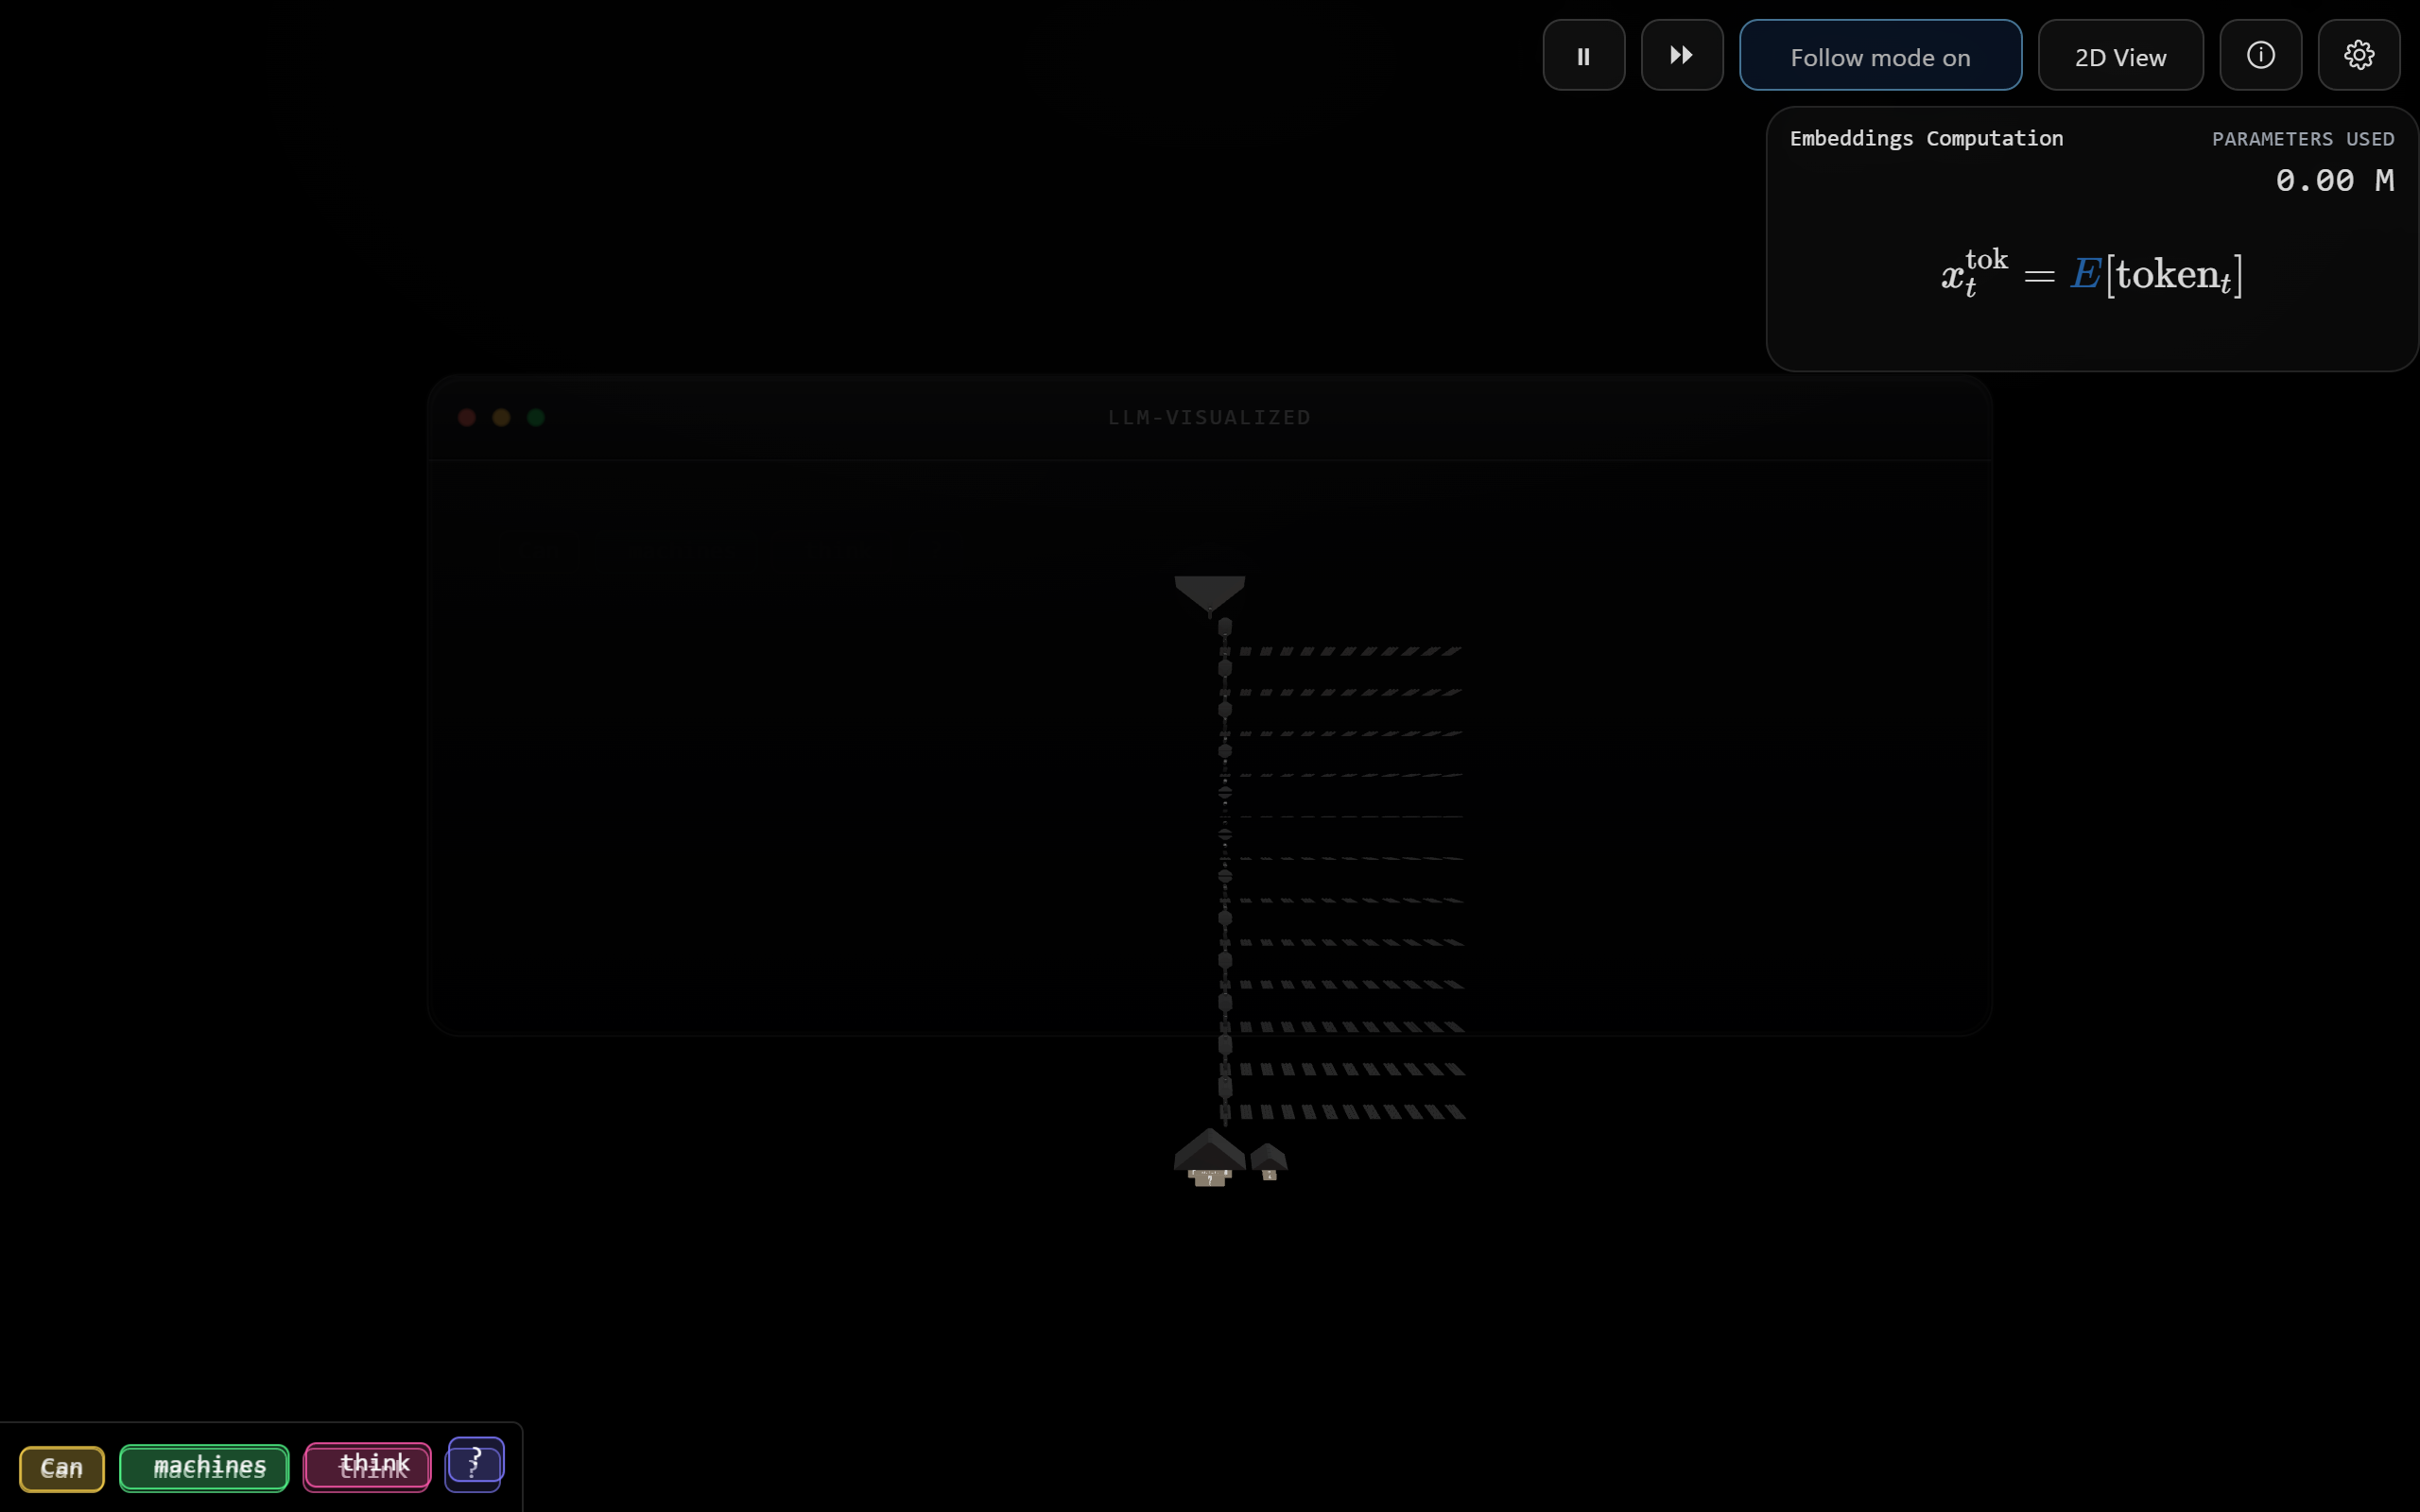Select the 'machines' token chip

point(204,1467)
